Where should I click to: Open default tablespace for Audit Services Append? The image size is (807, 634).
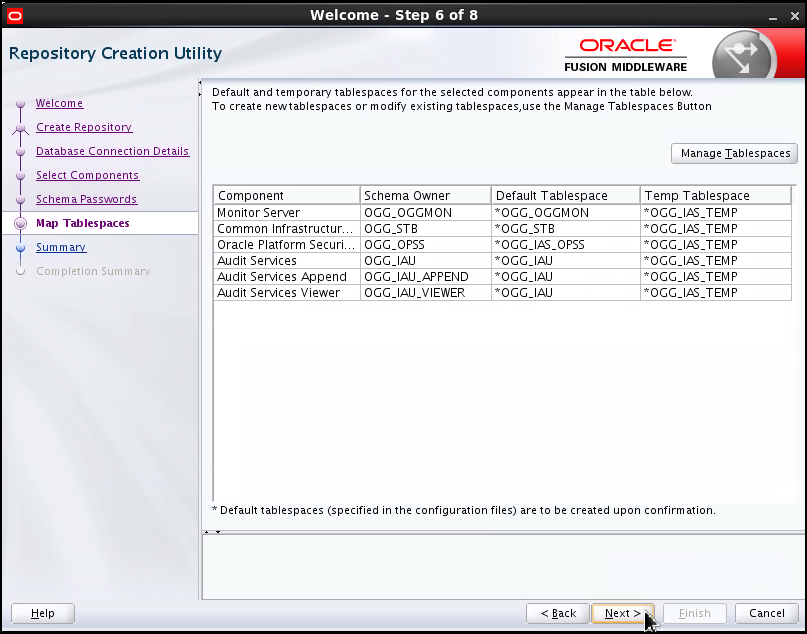566,276
